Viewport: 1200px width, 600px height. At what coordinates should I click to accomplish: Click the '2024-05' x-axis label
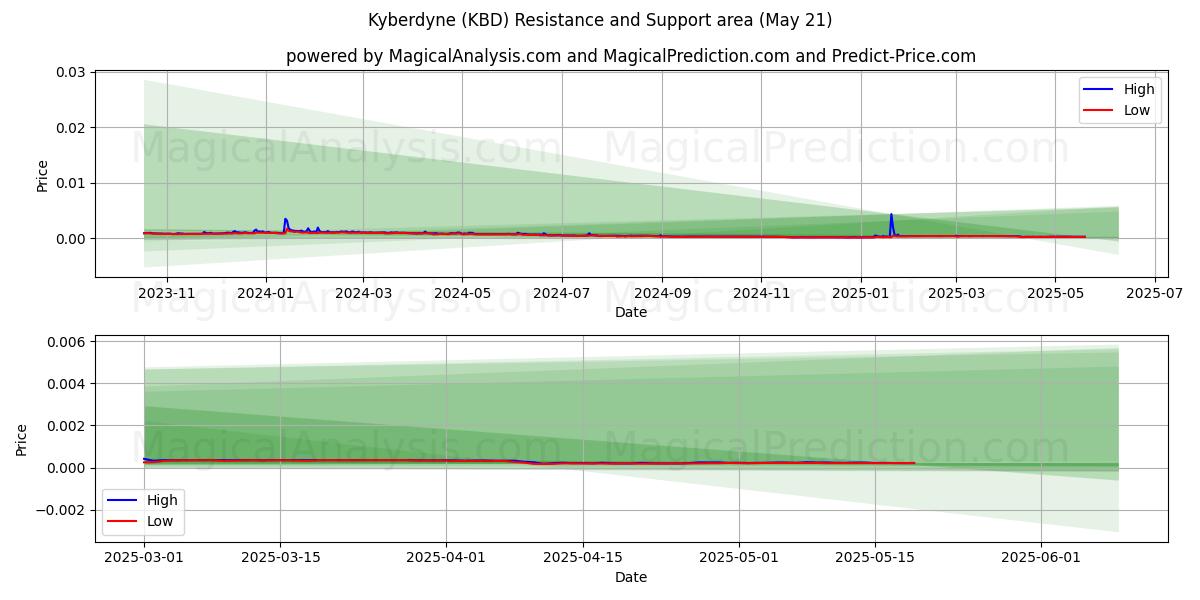(x=462, y=294)
